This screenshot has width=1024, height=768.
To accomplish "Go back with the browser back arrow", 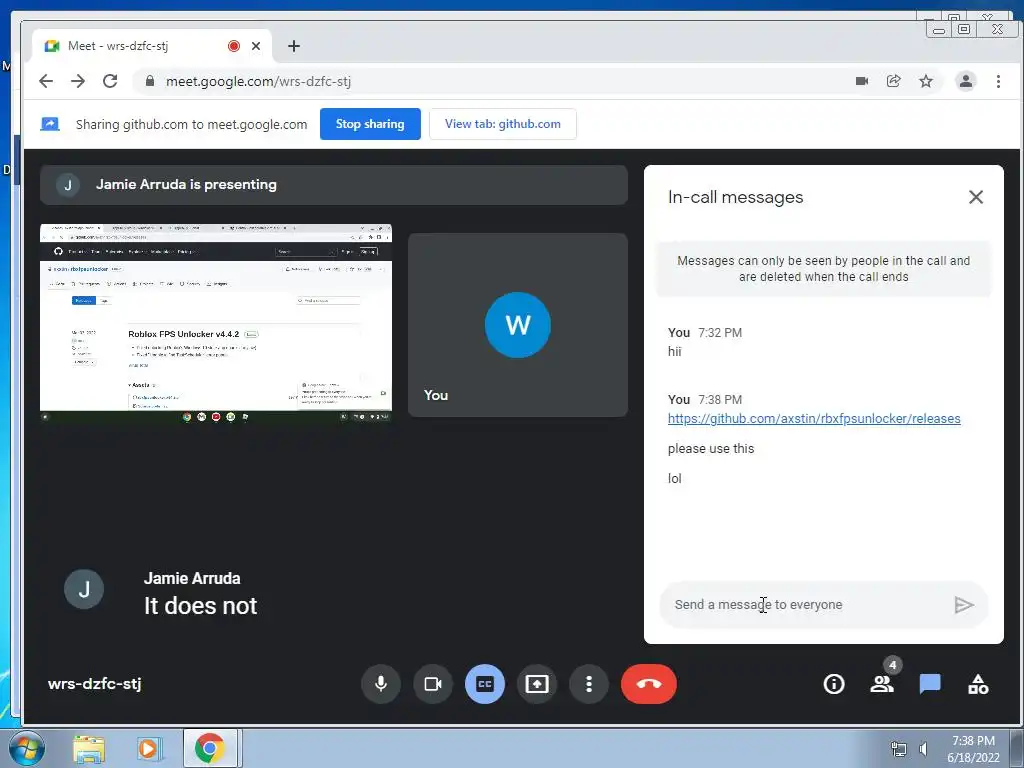I will [x=46, y=81].
